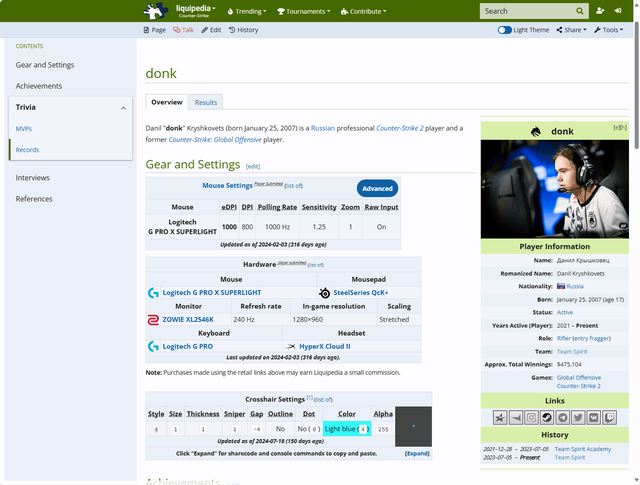640x485 pixels.
Task: Click the donk player photo
Action: 555,189
